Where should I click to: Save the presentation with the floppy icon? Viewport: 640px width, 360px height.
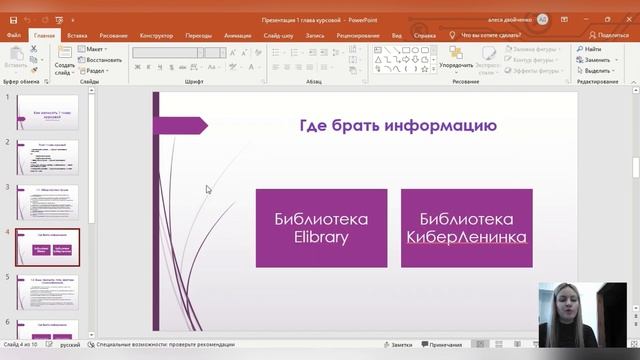pyautogui.click(x=13, y=20)
